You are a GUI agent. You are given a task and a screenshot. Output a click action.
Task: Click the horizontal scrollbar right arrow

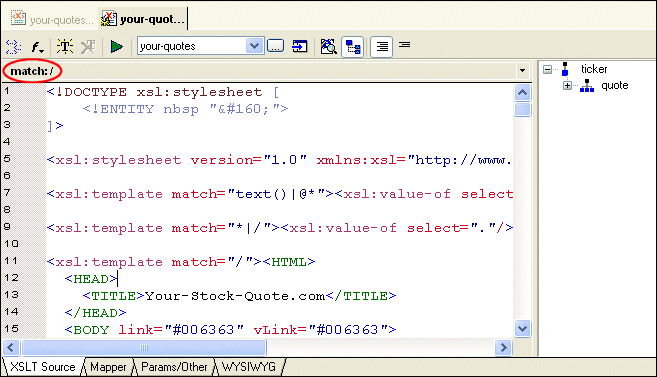tap(503, 347)
